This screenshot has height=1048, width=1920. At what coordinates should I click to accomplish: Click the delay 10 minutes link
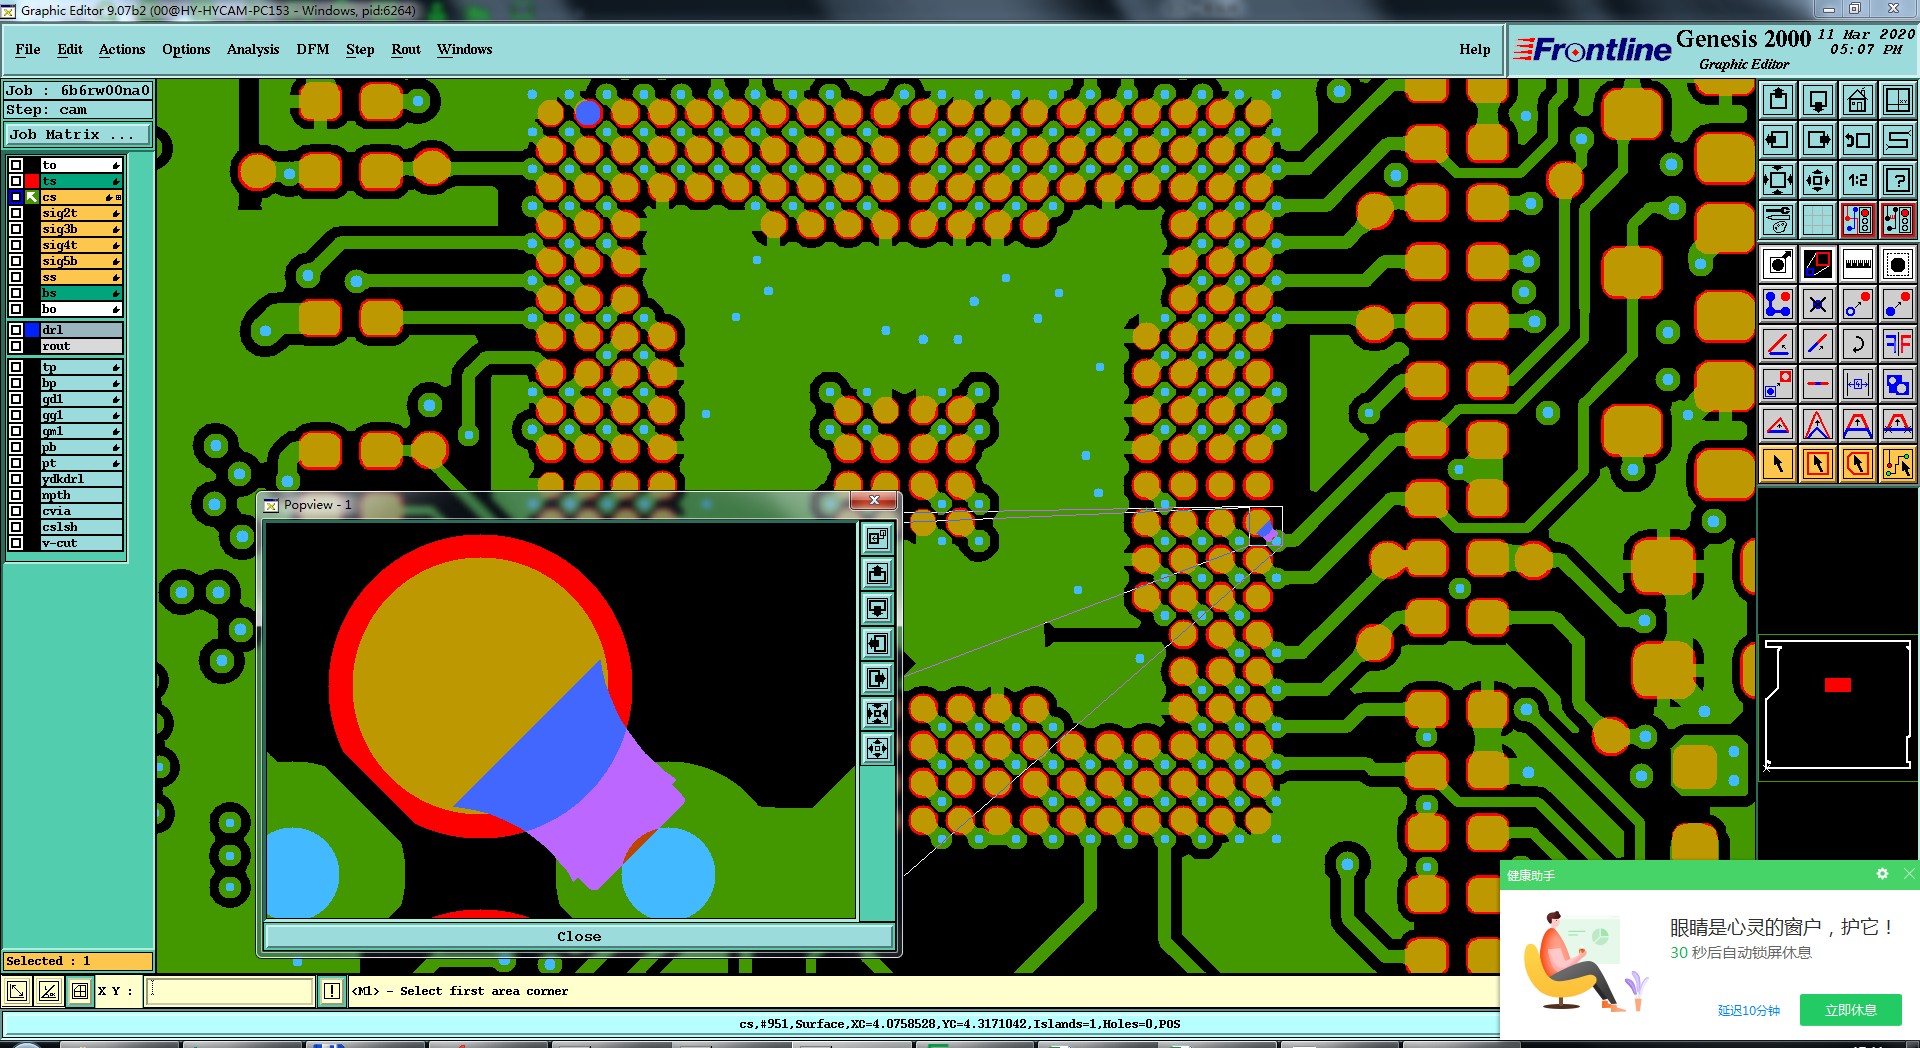(x=1748, y=1010)
